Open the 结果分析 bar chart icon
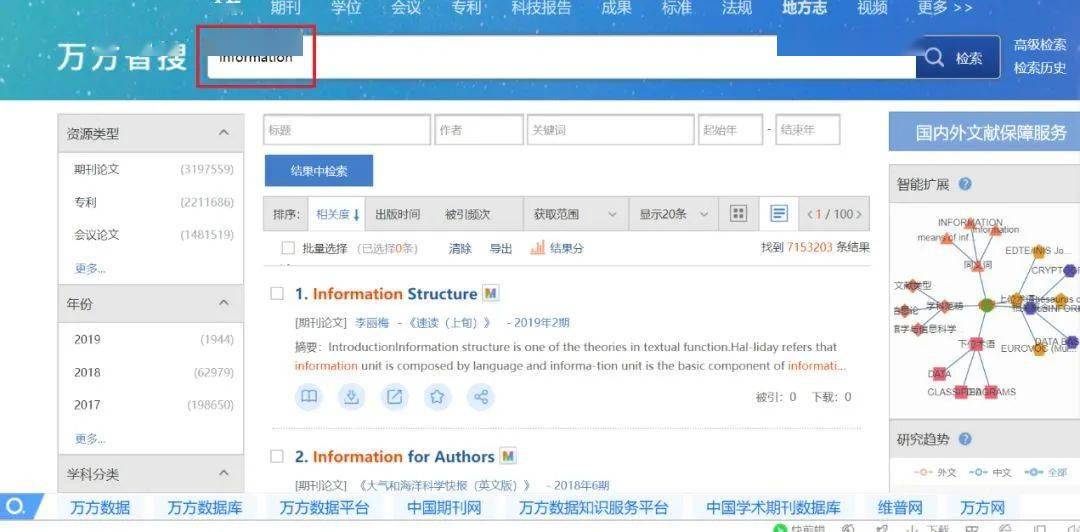 (x=538, y=248)
